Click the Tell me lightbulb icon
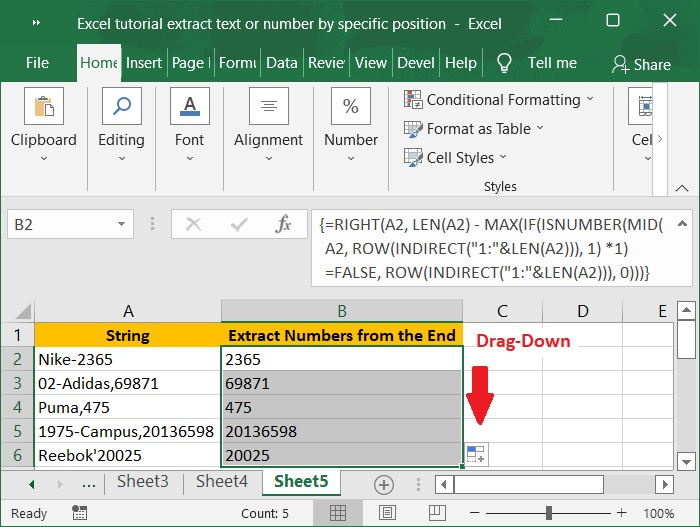The image size is (700, 527). [504, 63]
